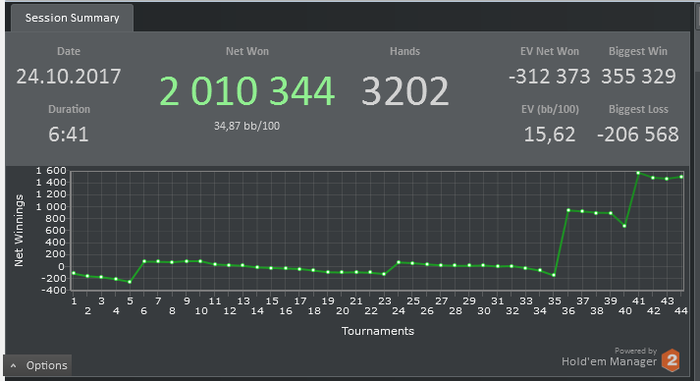Click the graph peak point at tournament 41
Screen dimensions: 700x381
tap(638, 173)
